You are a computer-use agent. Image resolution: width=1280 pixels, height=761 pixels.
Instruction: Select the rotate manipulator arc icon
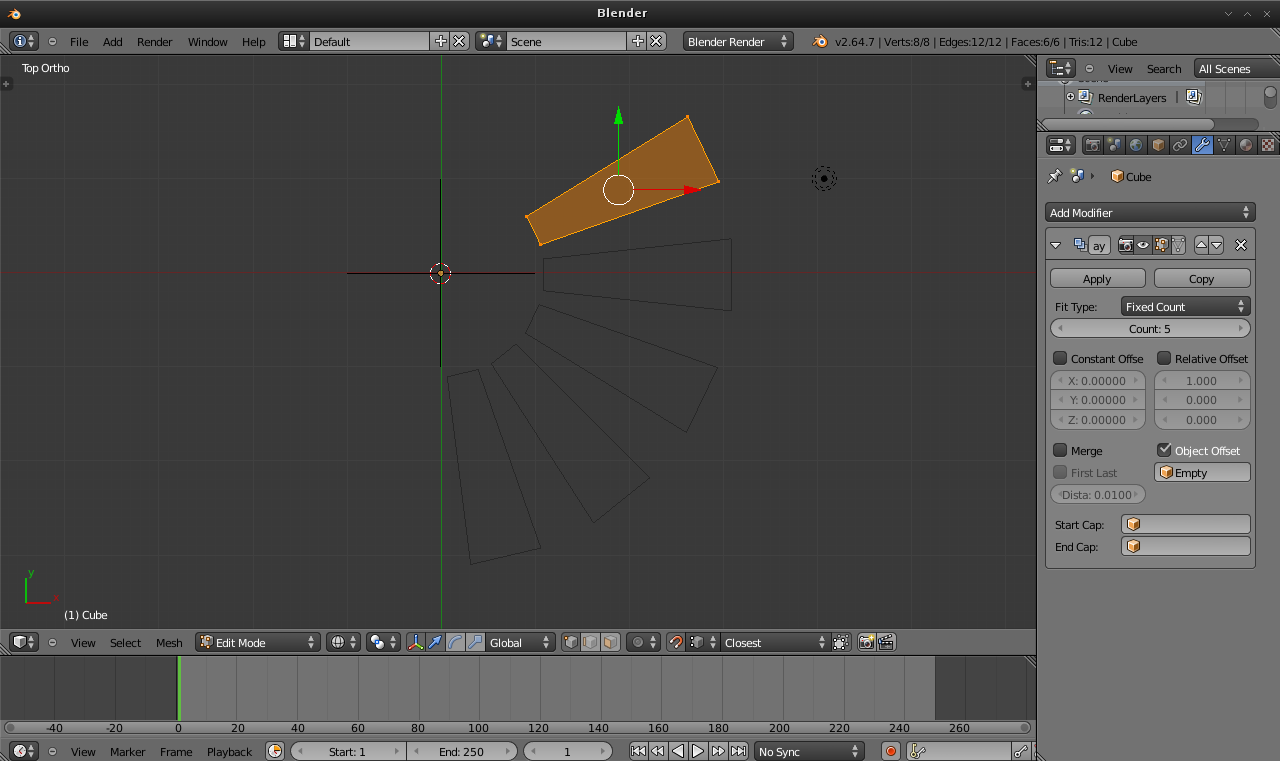click(x=455, y=642)
